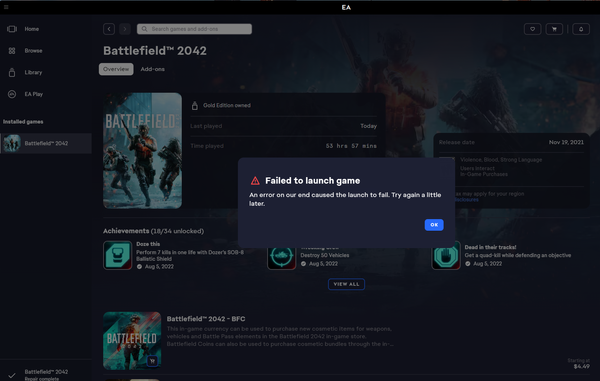Viewport: 600px width, 381px height.
Task: Click 'Failed to launch game' heading
Action: coord(313,181)
